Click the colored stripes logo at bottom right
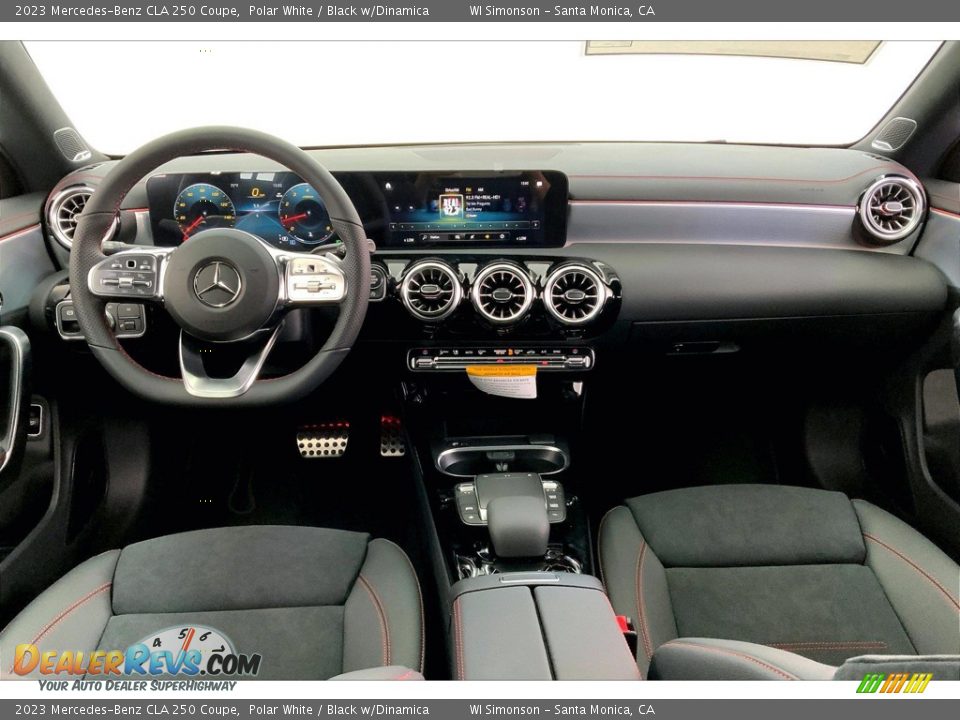960x720 pixels. pyautogui.click(x=894, y=683)
